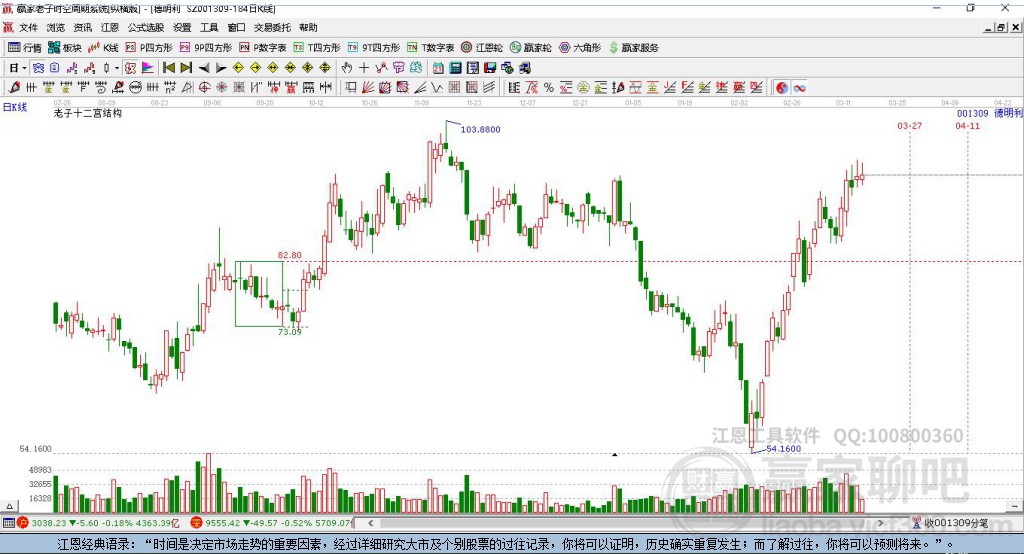The height and width of the screenshot is (554, 1024).
Task: Click the Shanghai index 3038.23 status entry
Action: pyautogui.click(x=98, y=523)
